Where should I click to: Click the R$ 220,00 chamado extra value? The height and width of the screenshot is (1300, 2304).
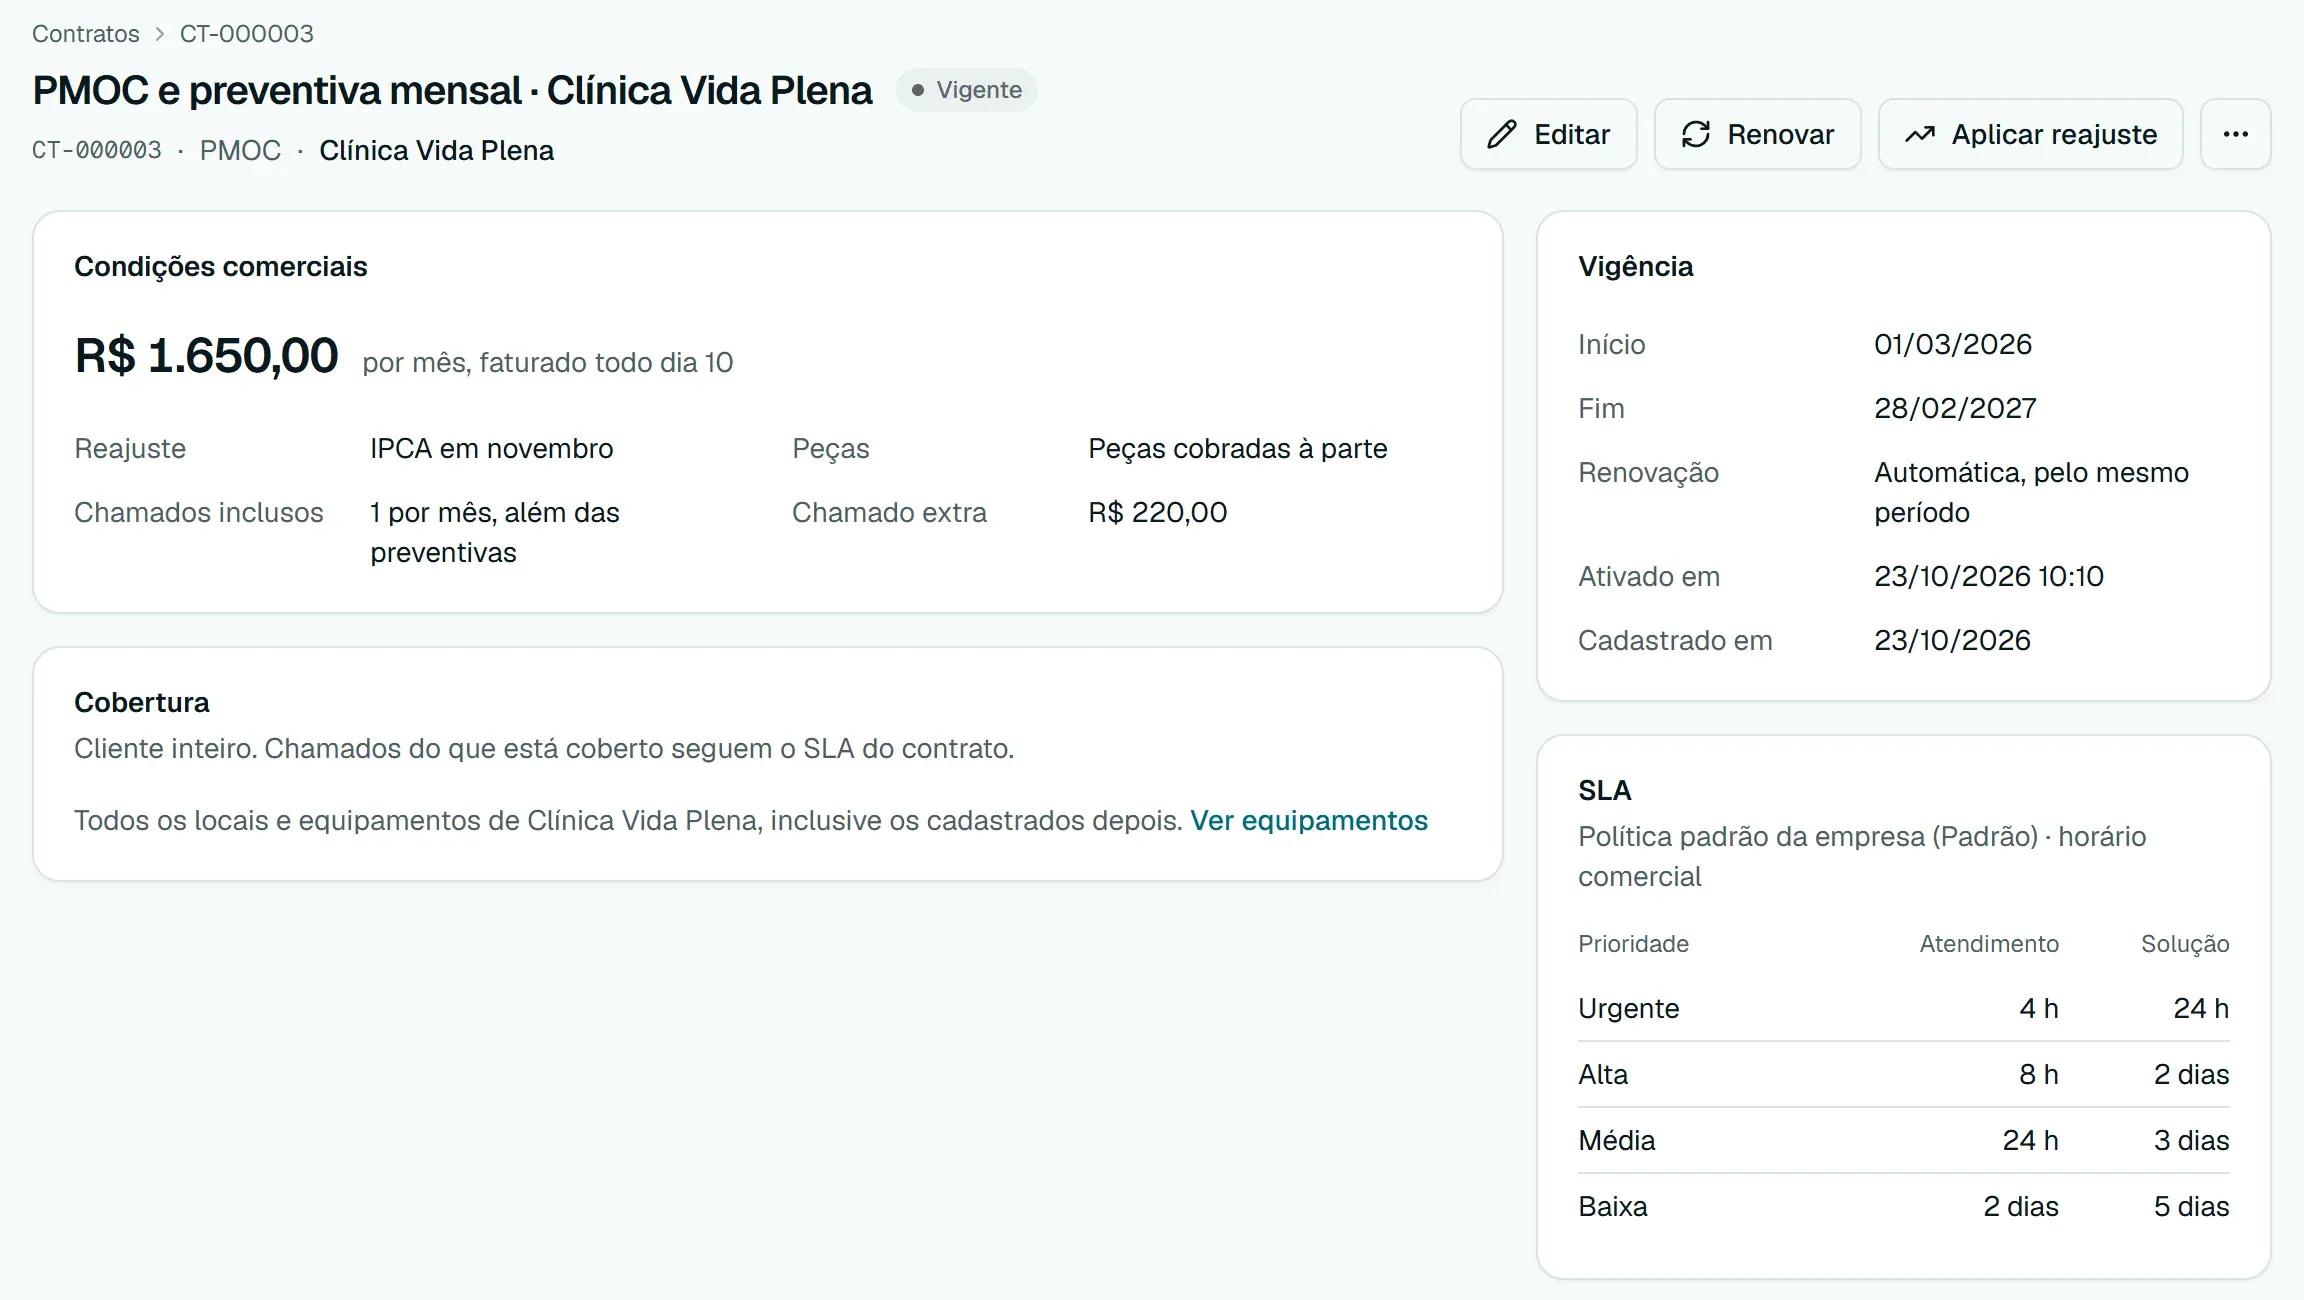1158,512
